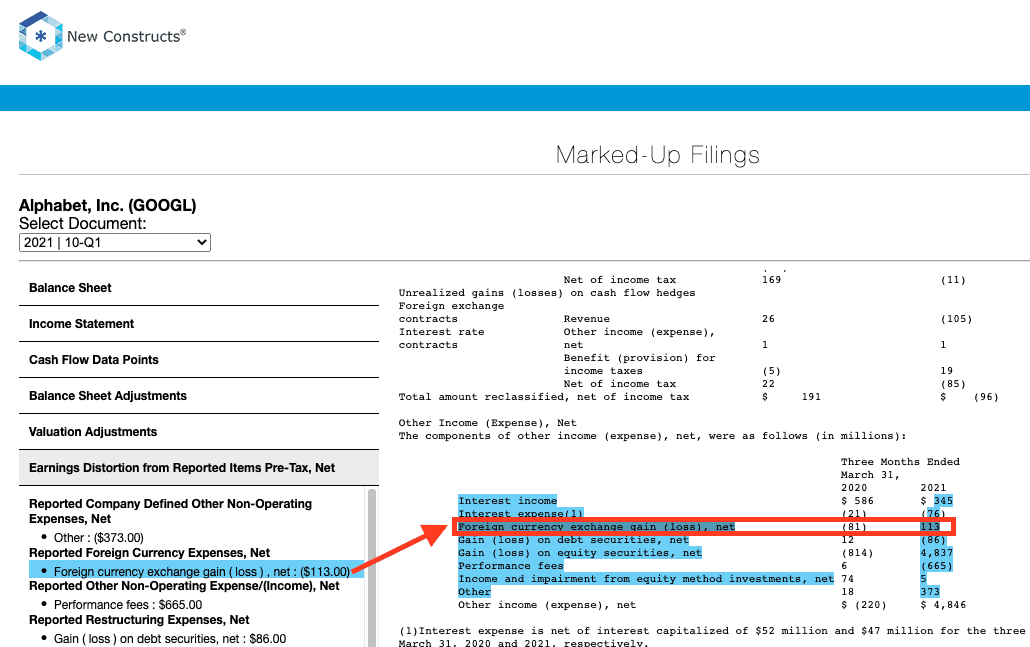Click Total amount reclassified, net of income tax

[x=544, y=397]
